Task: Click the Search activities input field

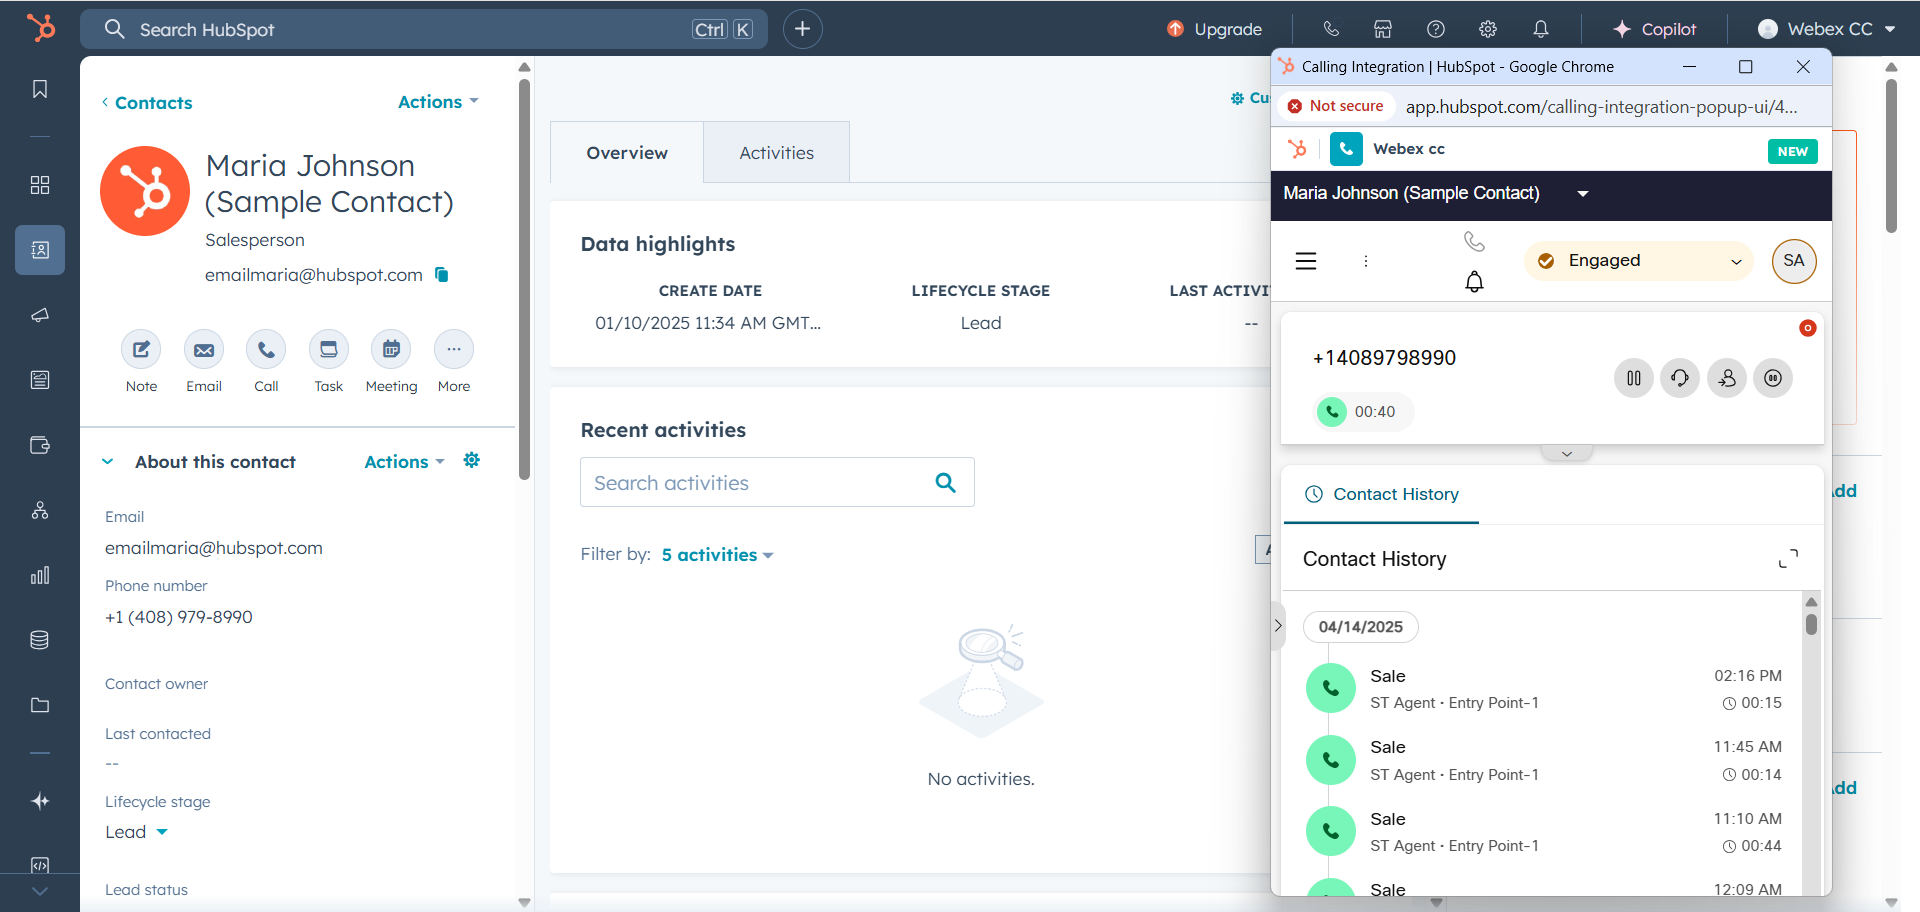Action: [755, 483]
